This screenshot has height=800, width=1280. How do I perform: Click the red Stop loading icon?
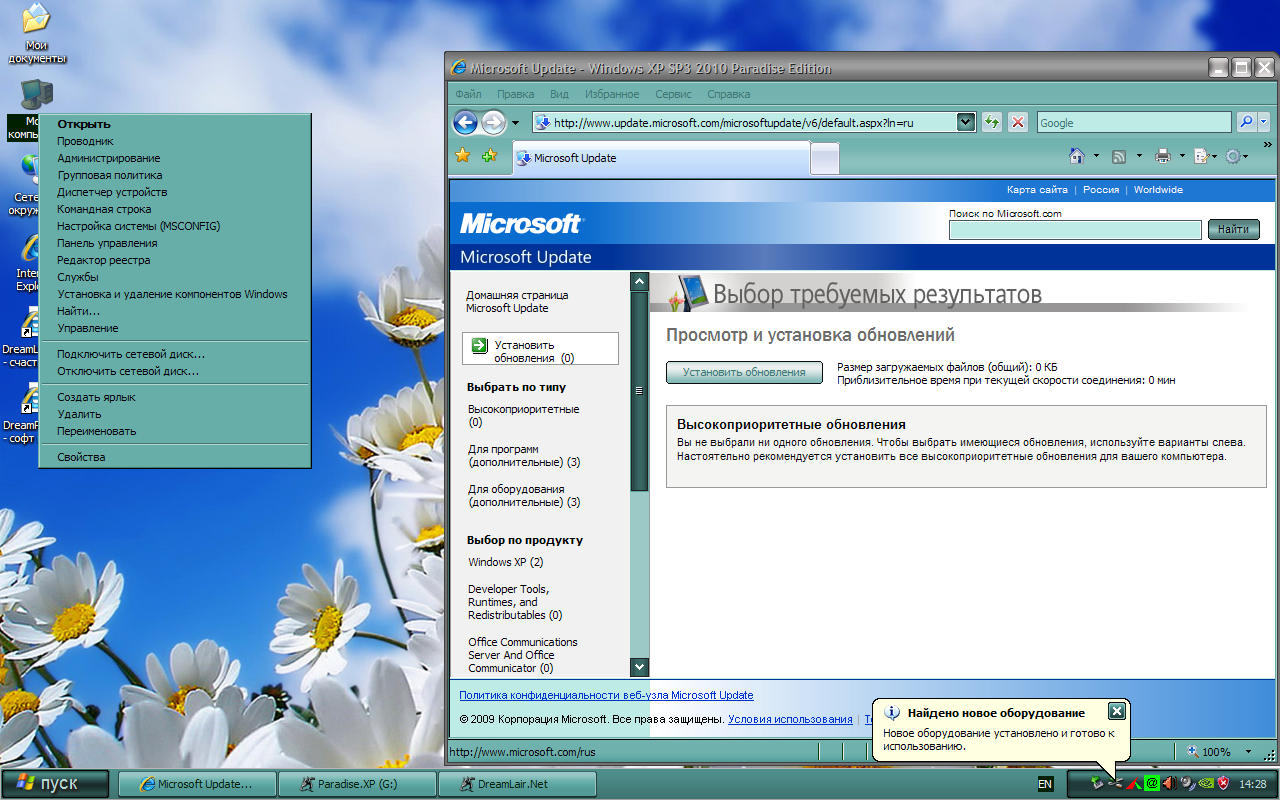pyautogui.click(x=1018, y=122)
